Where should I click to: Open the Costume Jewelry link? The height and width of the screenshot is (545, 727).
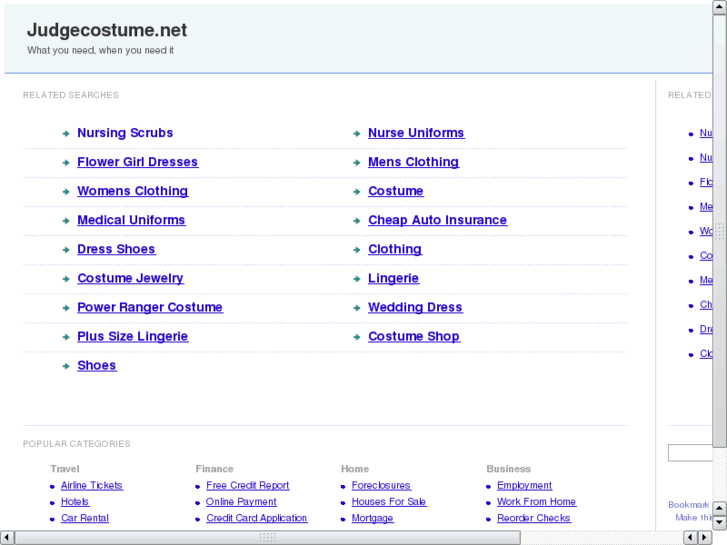coord(130,278)
